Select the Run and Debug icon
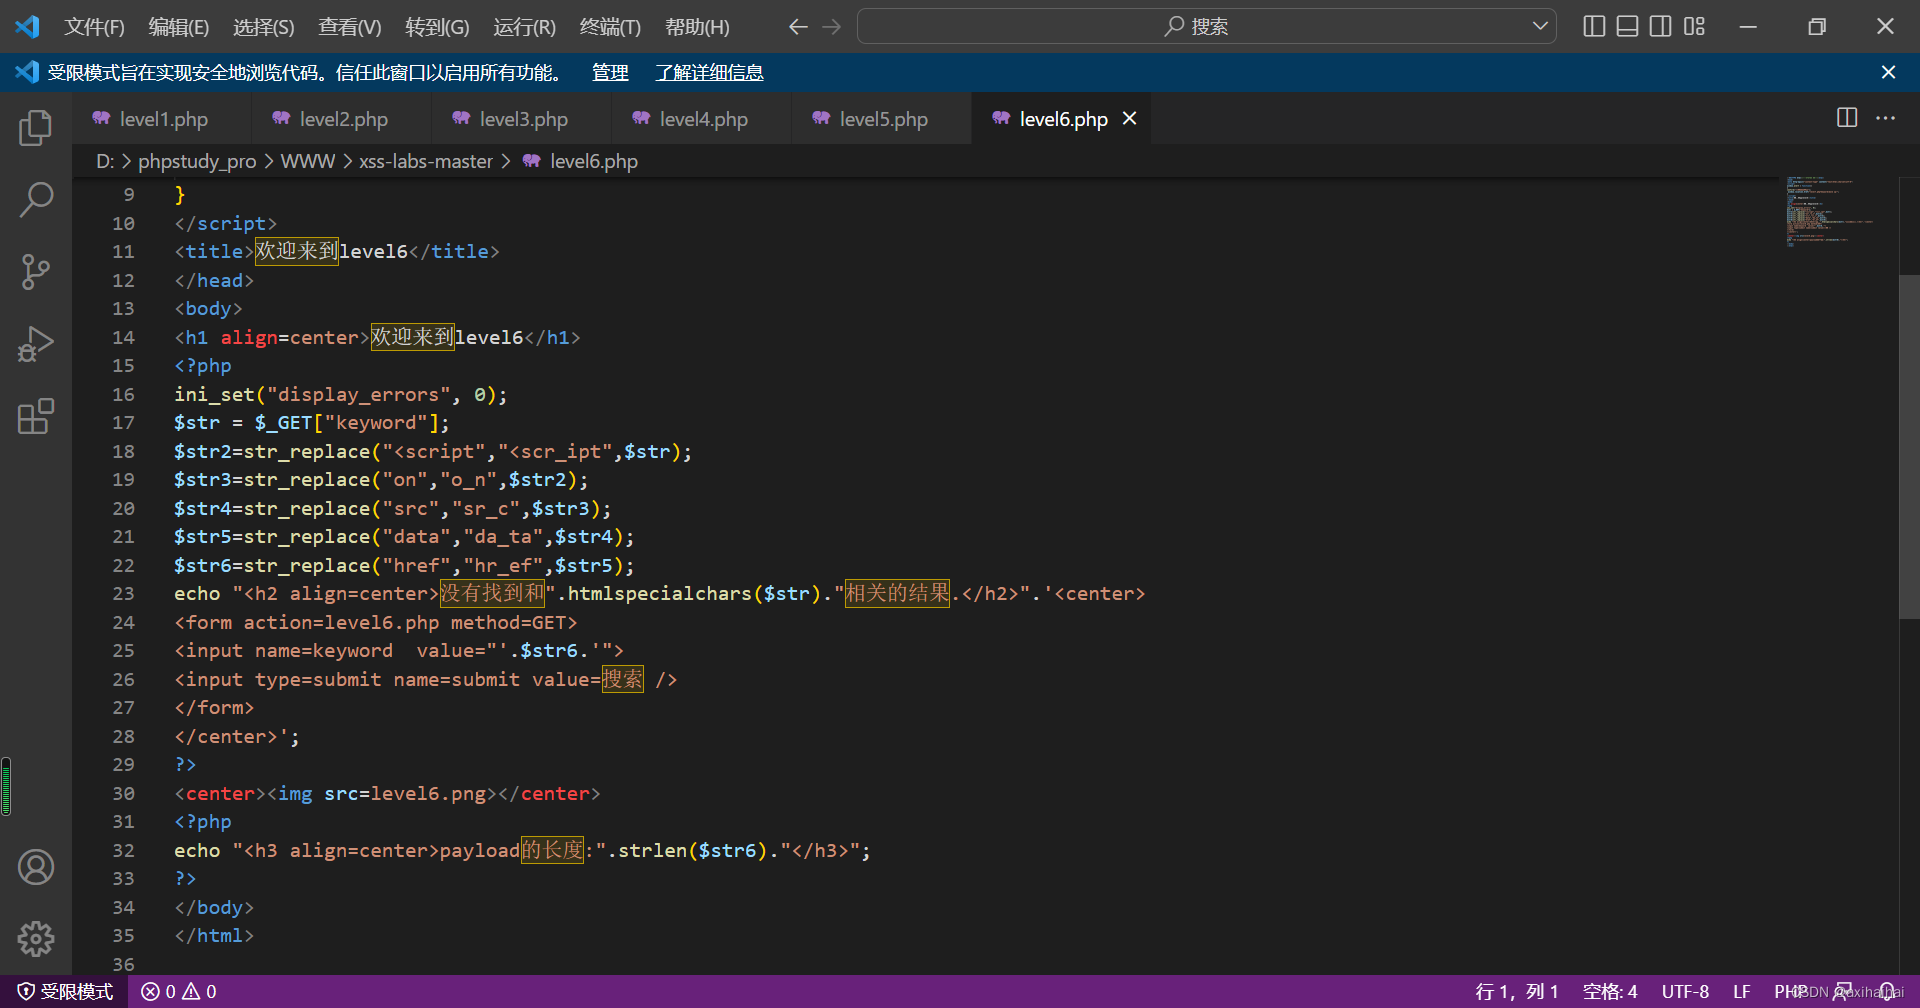1920x1008 pixels. click(x=36, y=343)
